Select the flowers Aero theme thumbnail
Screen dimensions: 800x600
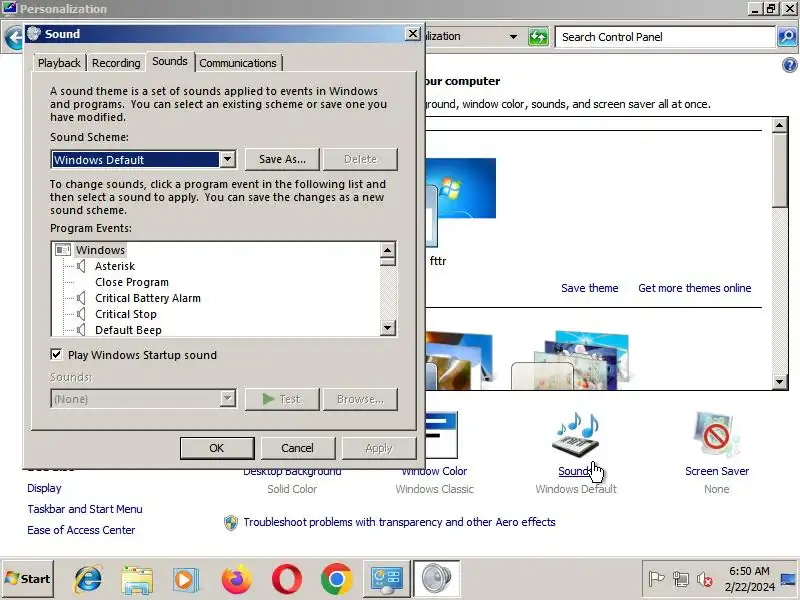571,360
